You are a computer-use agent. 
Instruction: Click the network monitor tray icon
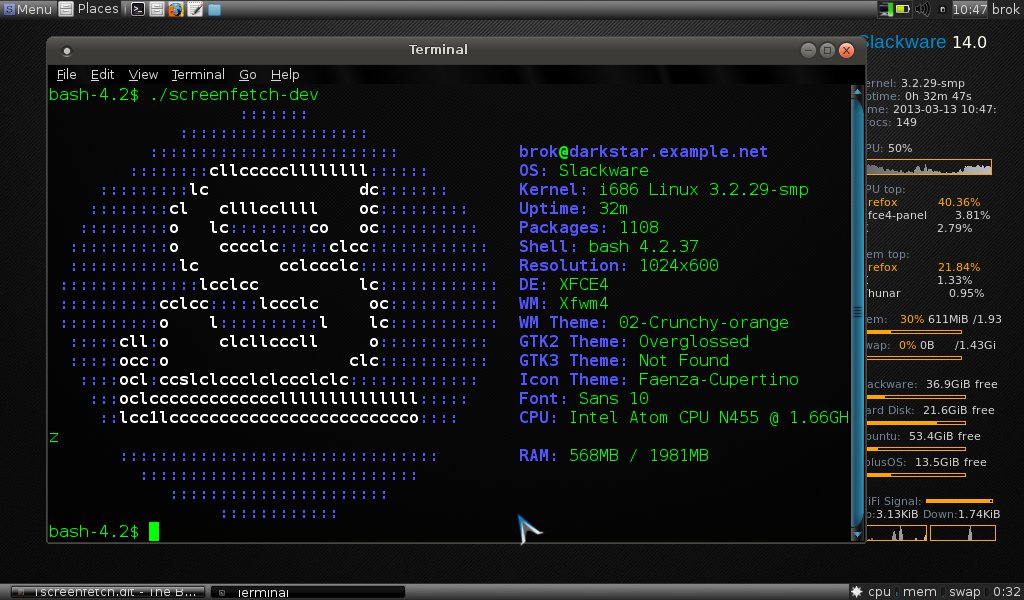(886, 9)
